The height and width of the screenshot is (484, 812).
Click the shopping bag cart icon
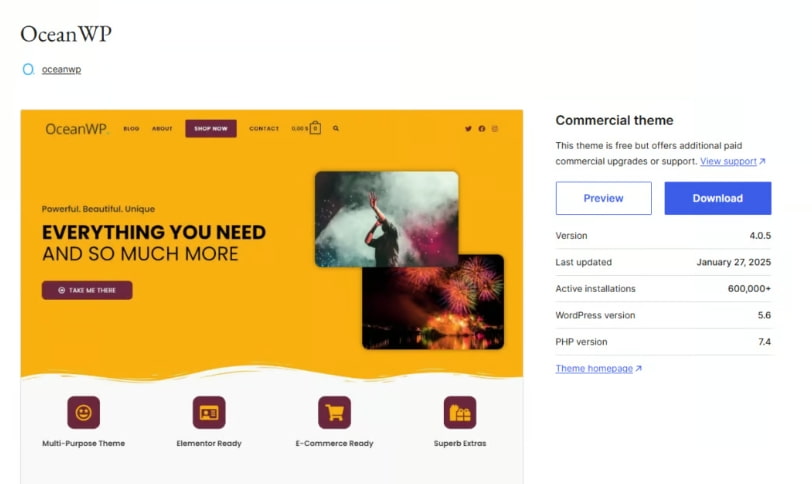click(x=315, y=128)
